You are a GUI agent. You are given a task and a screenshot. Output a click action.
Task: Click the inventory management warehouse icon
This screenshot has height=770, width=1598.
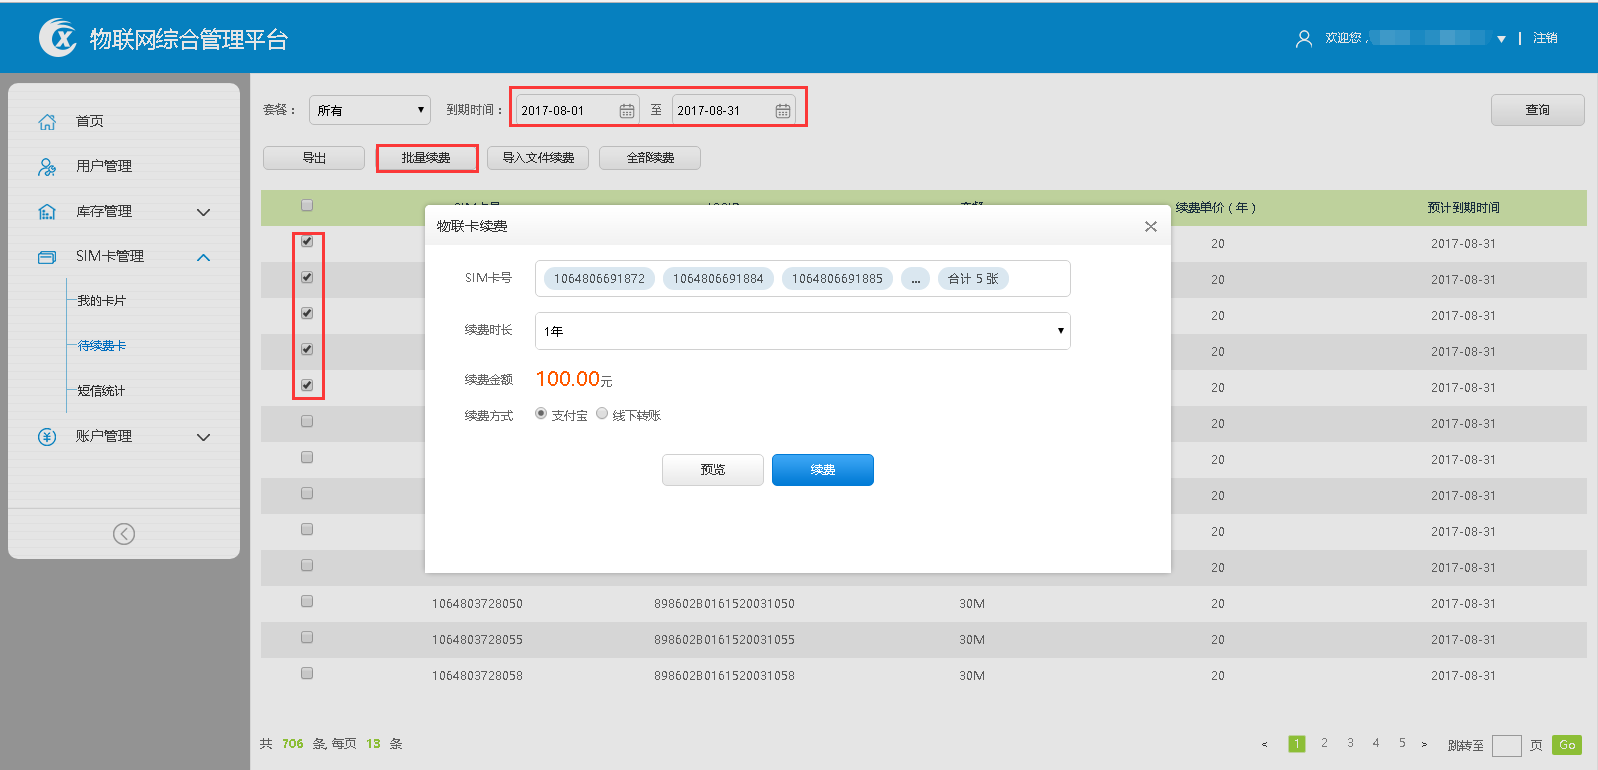47,212
